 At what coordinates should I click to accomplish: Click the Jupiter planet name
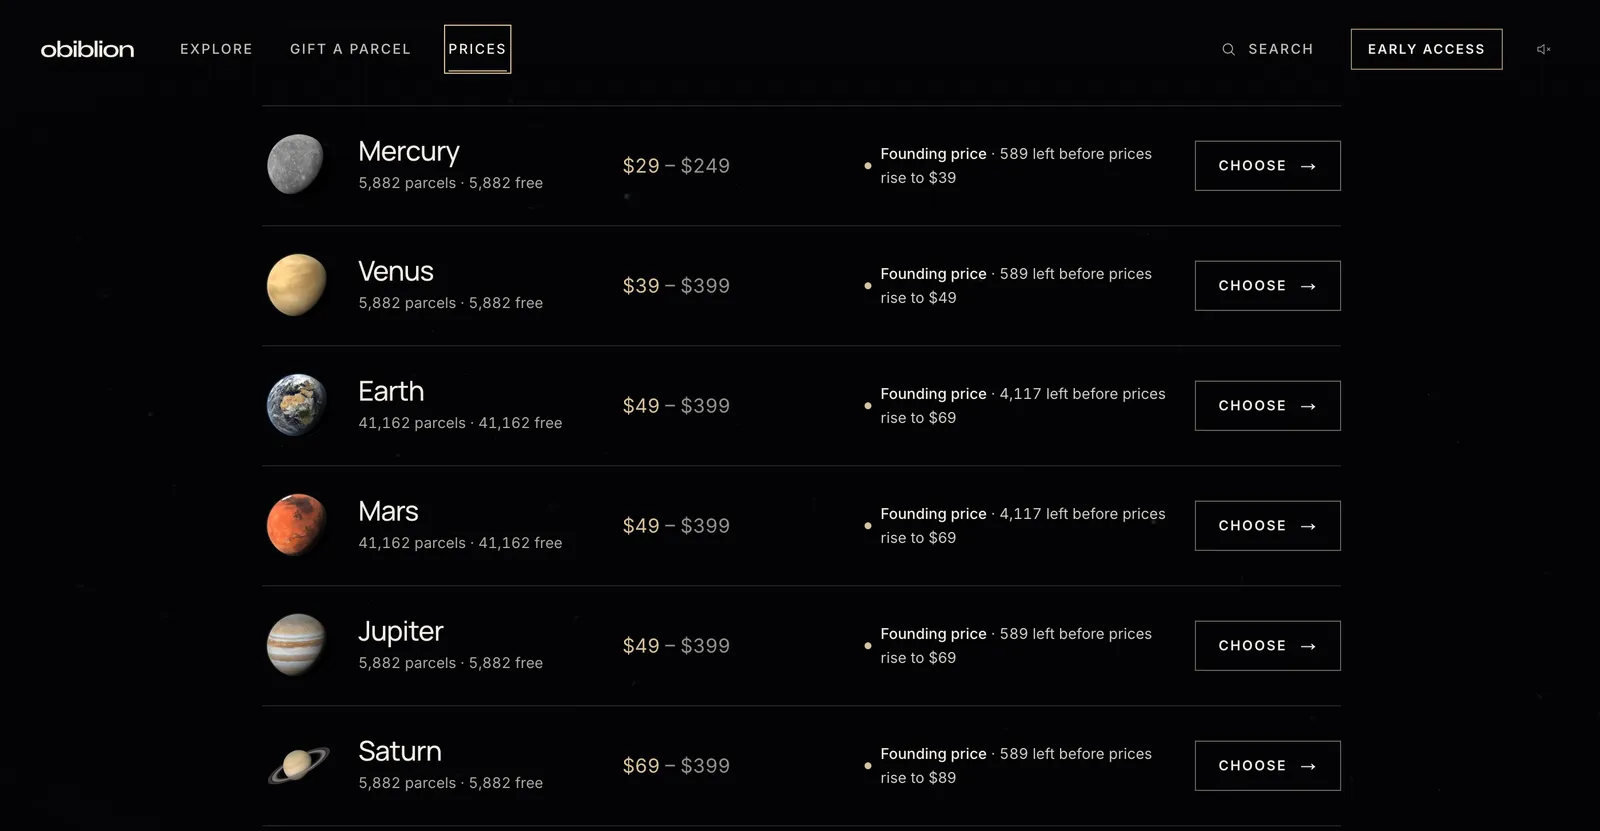click(x=400, y=632)
